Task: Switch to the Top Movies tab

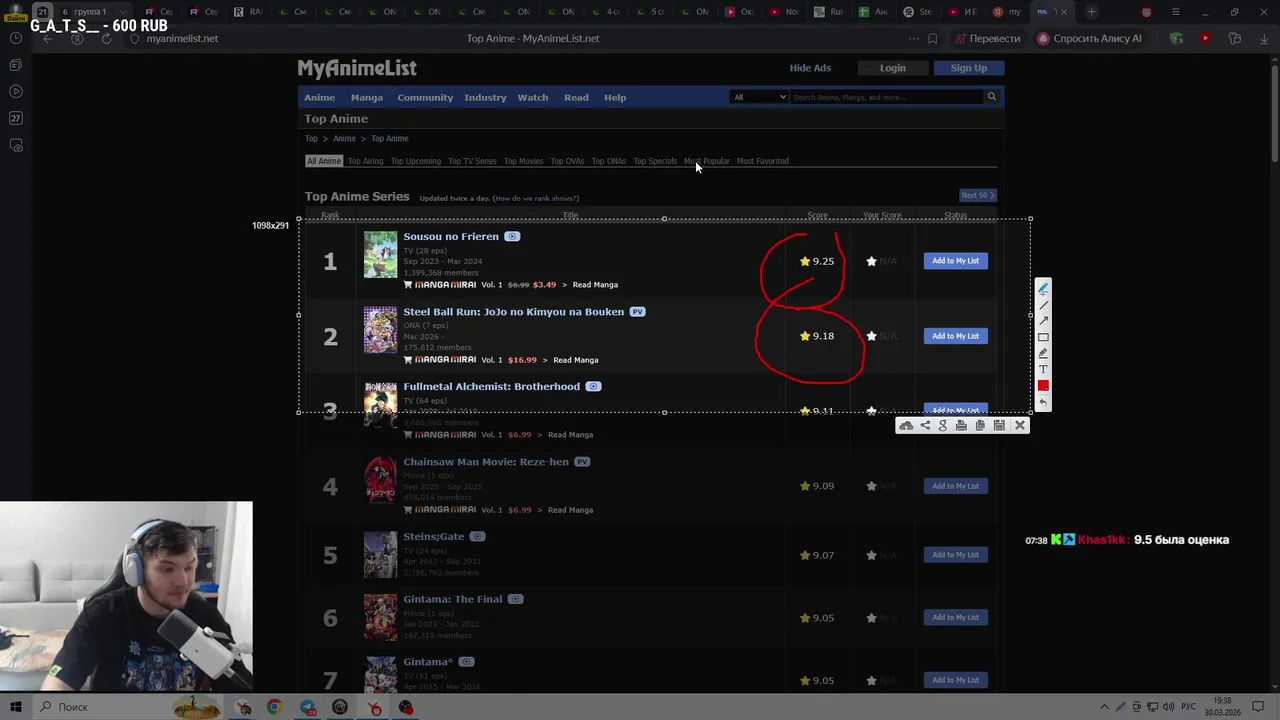Action: (x=524, y=161)
